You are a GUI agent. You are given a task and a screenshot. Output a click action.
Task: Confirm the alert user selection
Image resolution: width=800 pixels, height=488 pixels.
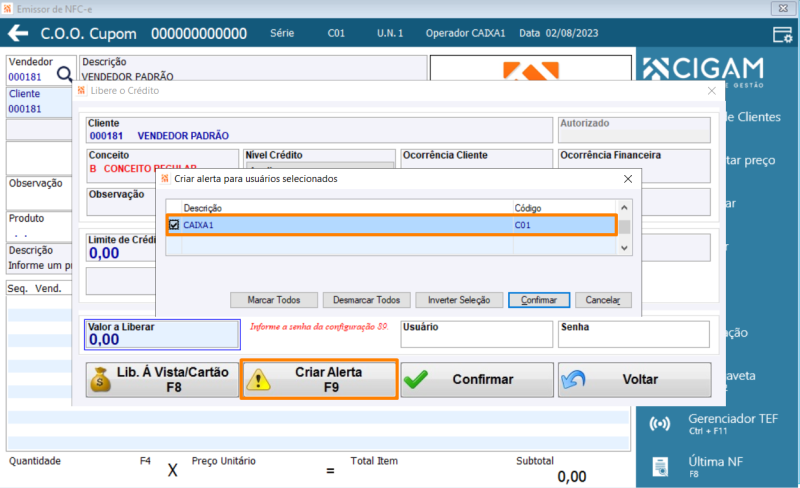click(x=539, y=300)
